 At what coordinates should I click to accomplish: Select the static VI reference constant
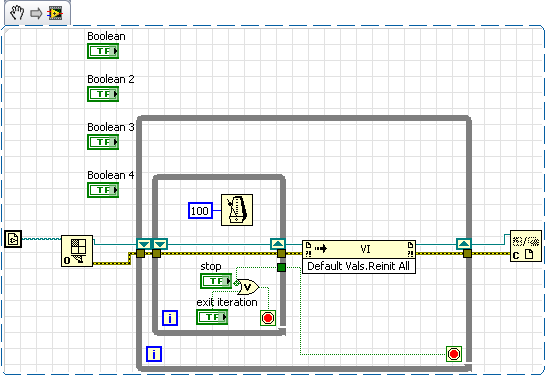(x=13, y=239)
